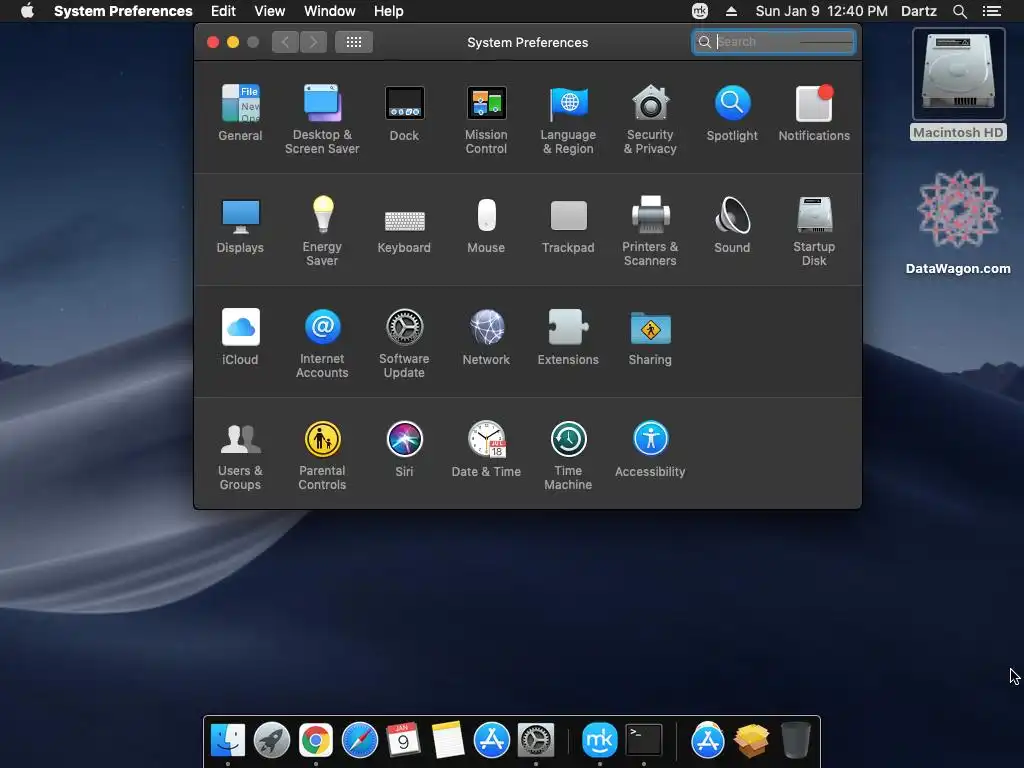The height and width of the screenshot is (768, 1024).
Task: Open Startup Disk preferences
Action: (814, 231)
